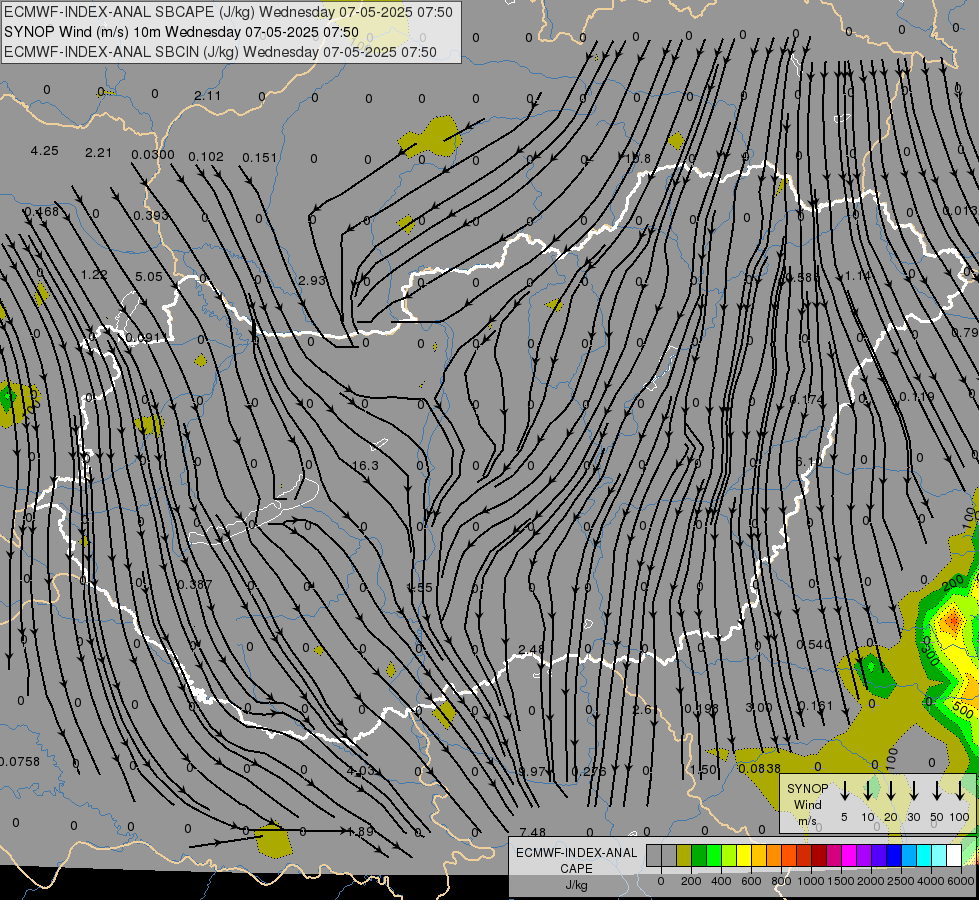Click the 800 tick label on CAPE scale
Screen dimensions: 979x900
(781, 881)
